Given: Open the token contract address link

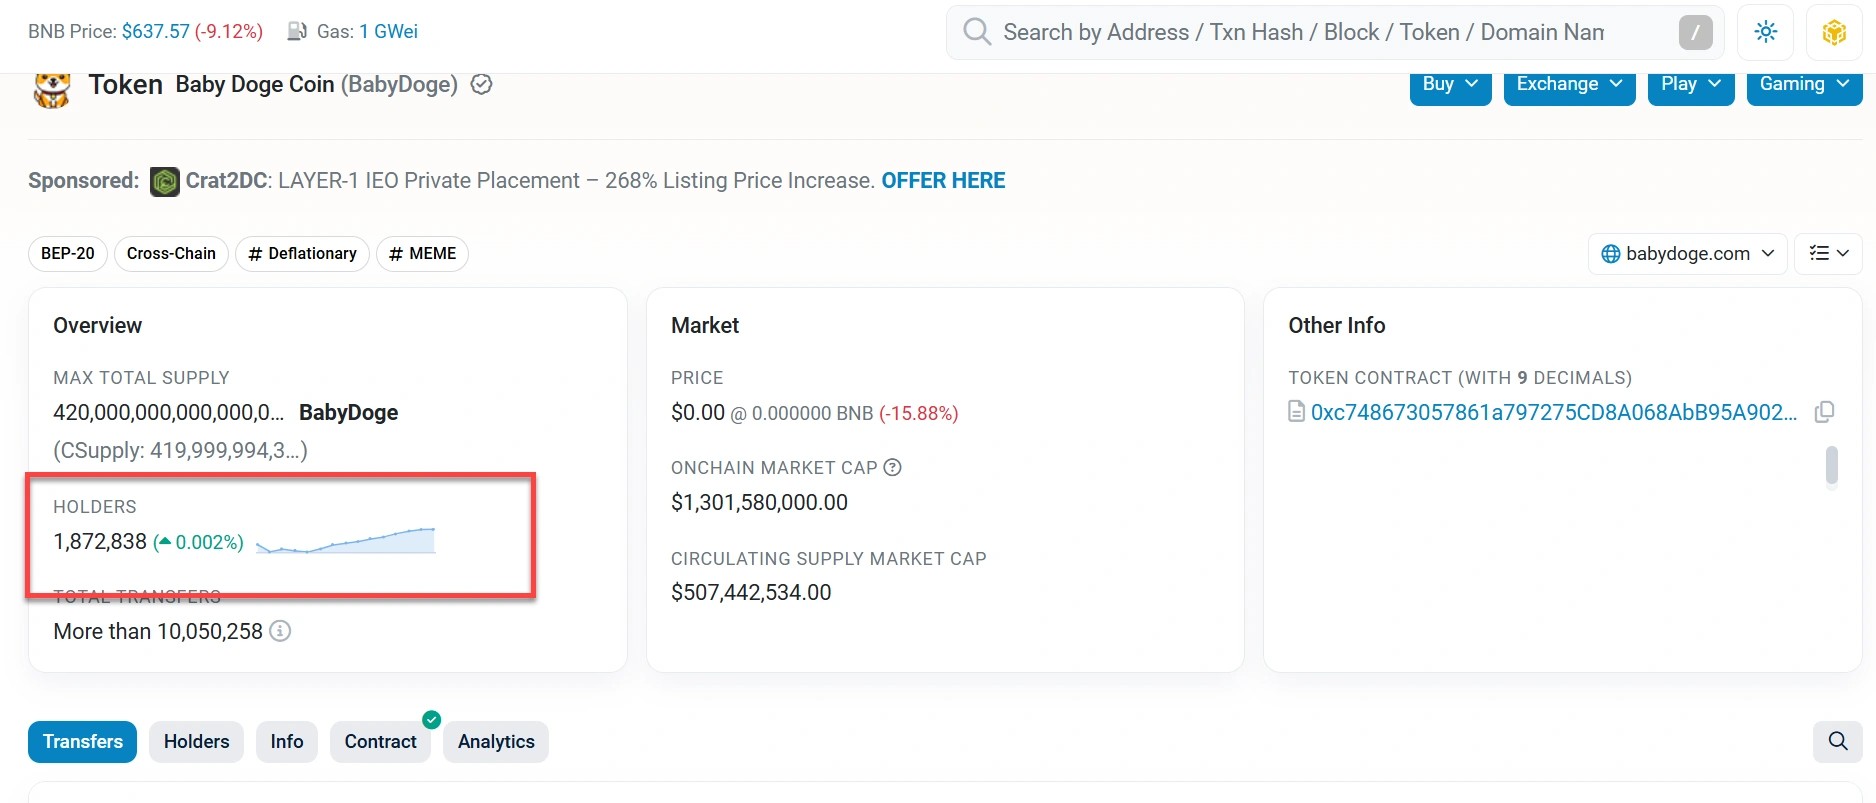Looking at the screenshot, I should click(x=1553, y=412).
